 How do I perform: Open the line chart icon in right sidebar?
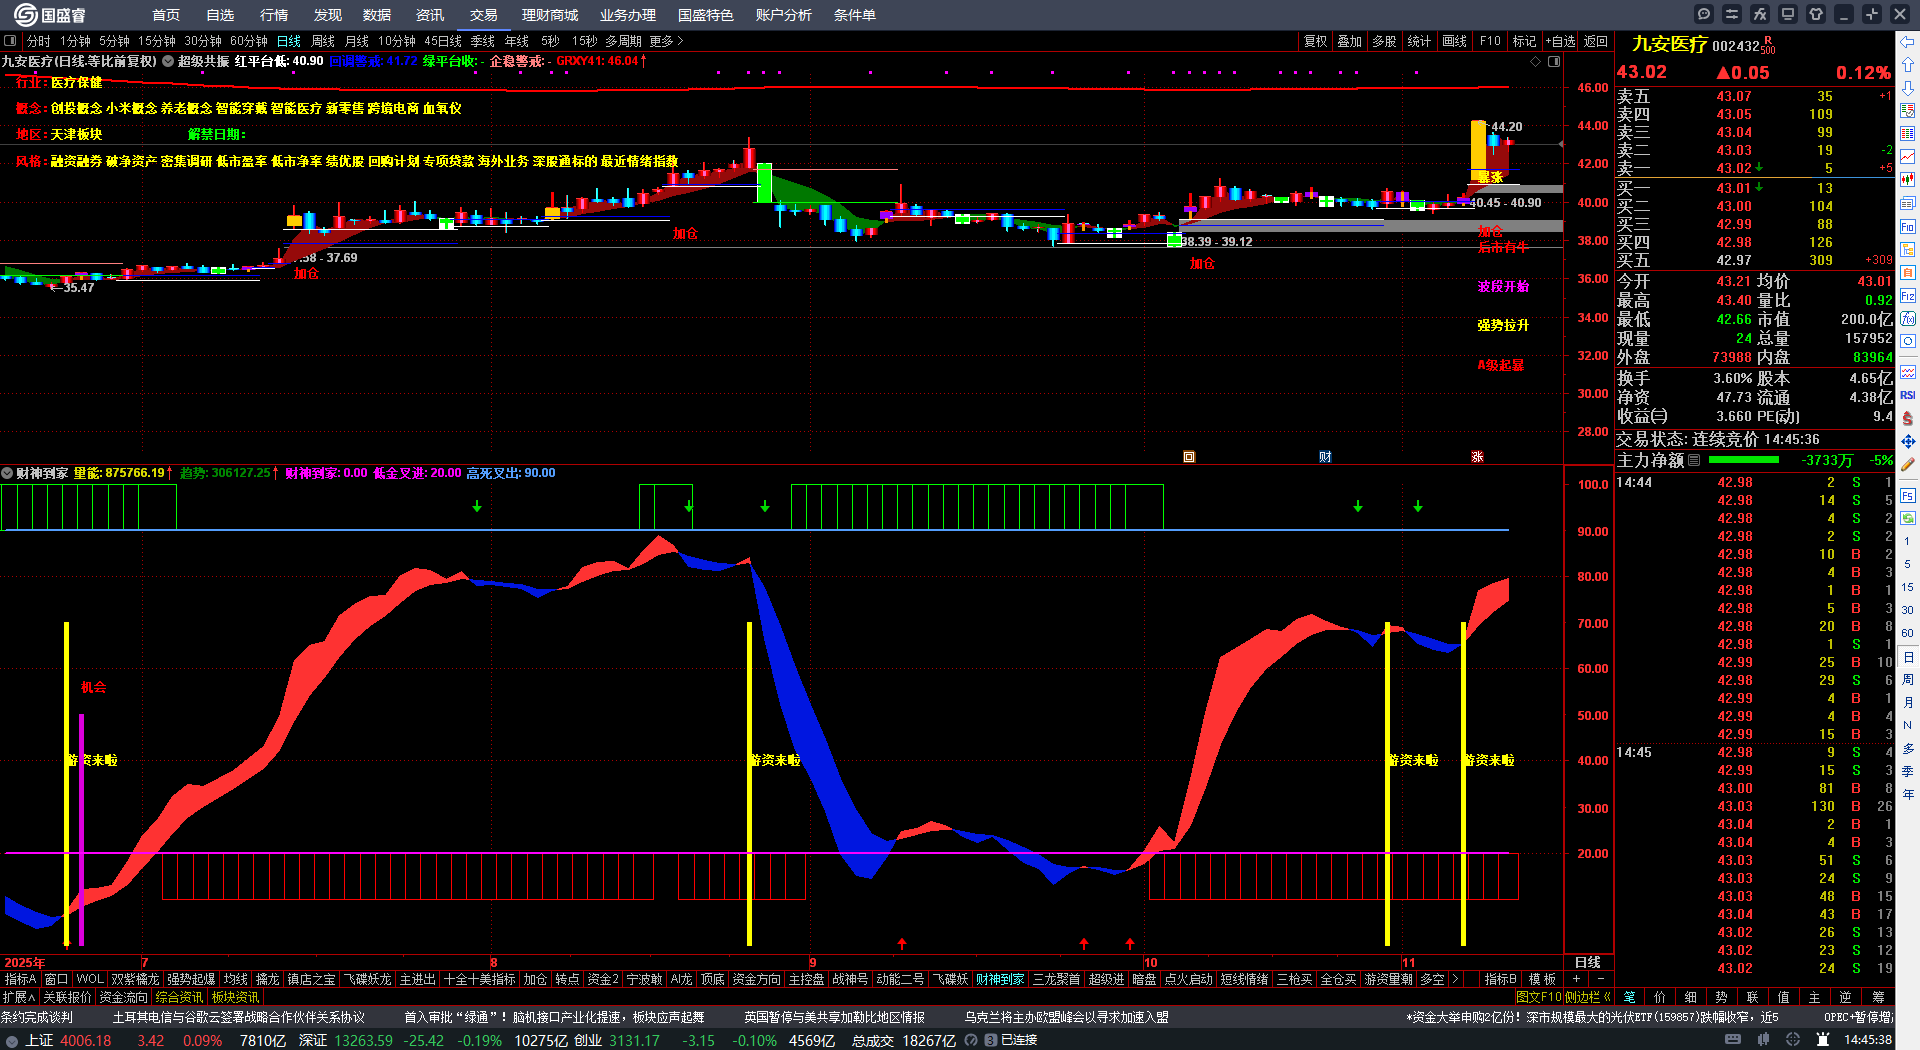tap(1908, 157)
